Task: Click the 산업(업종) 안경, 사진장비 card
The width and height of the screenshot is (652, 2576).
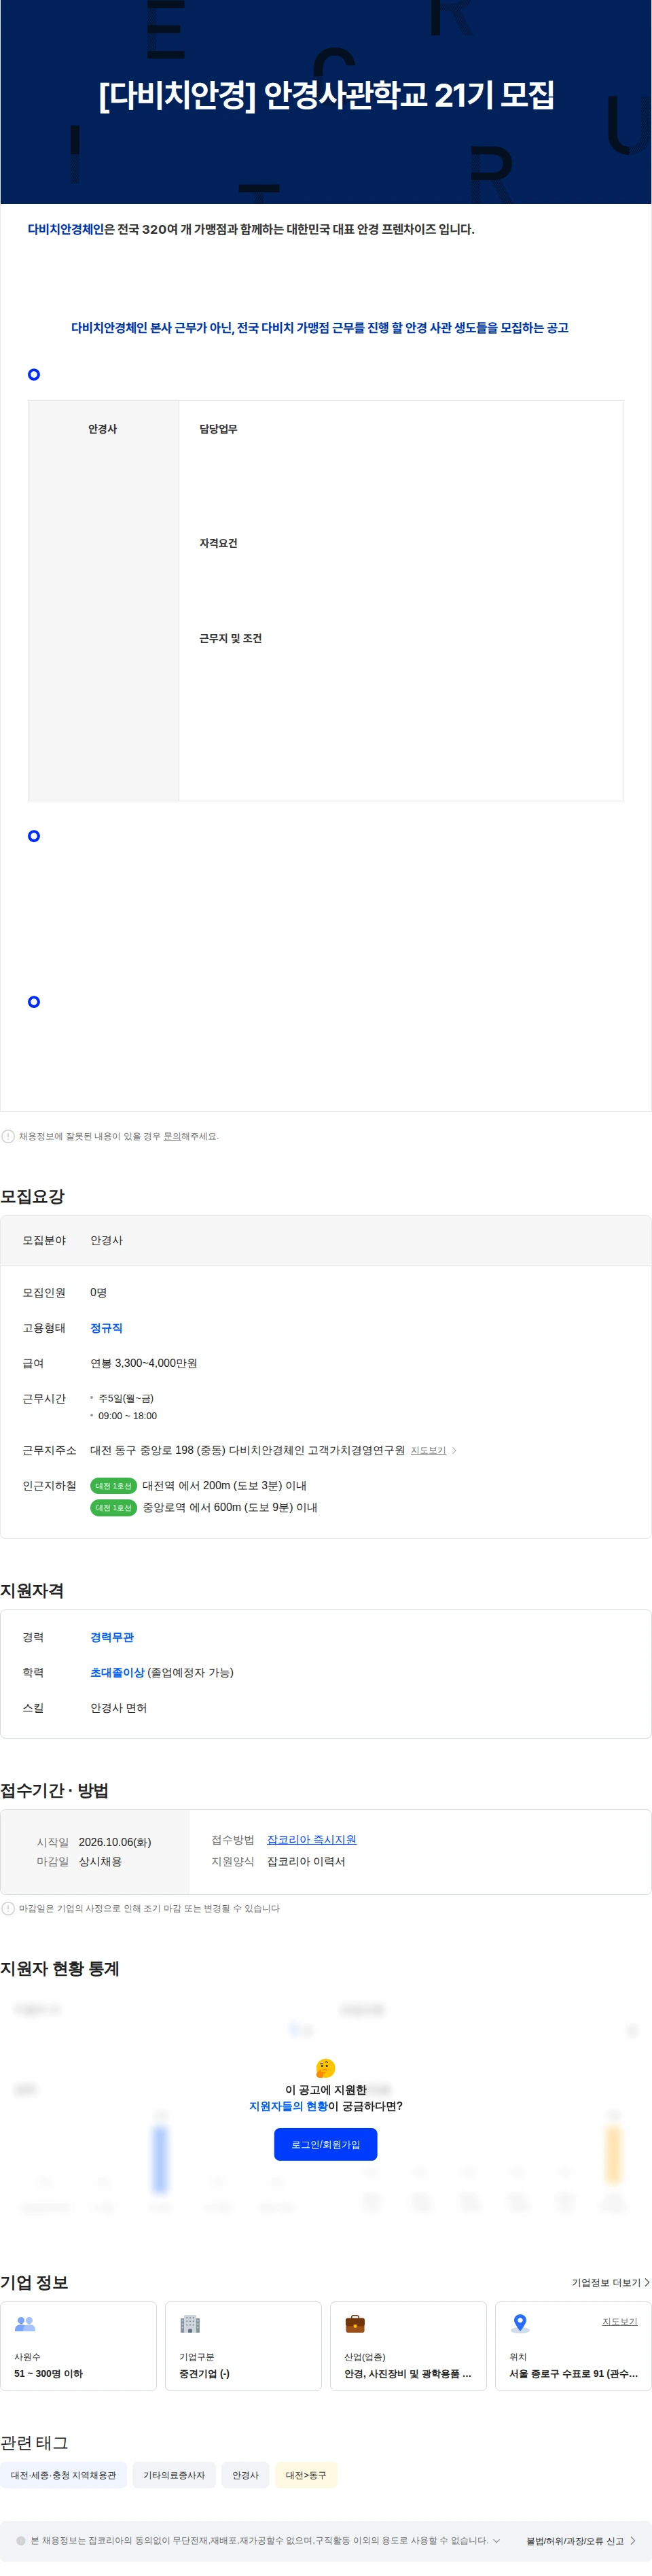Action: click(x=408, y=2346)
